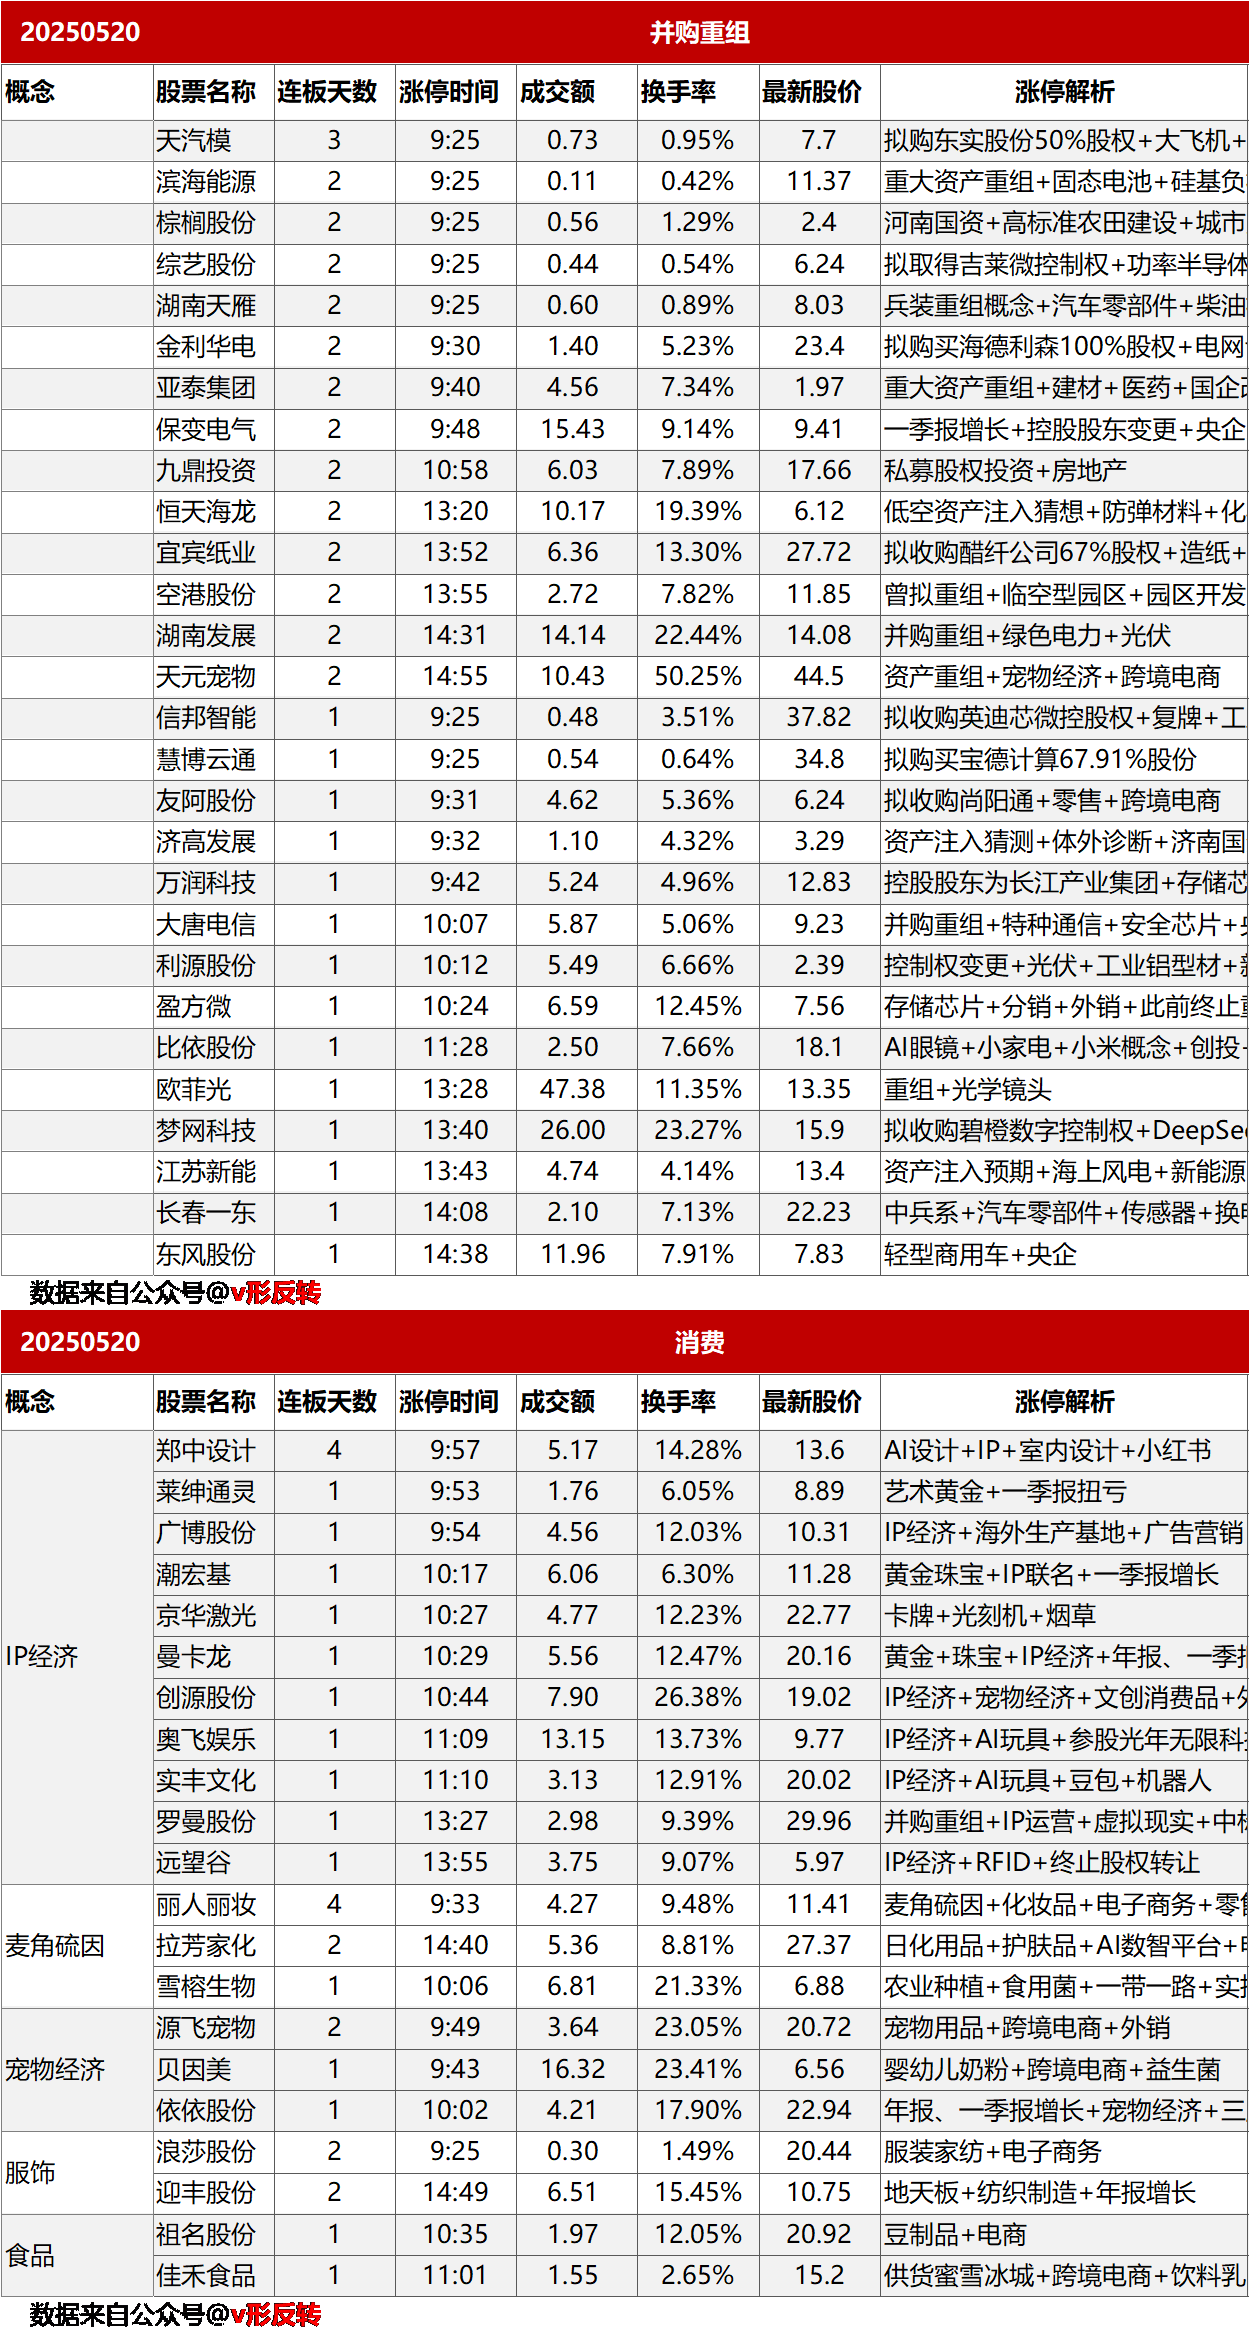
Task: Select stock name 九鼎投资
Action: click(x=206, y=470)
